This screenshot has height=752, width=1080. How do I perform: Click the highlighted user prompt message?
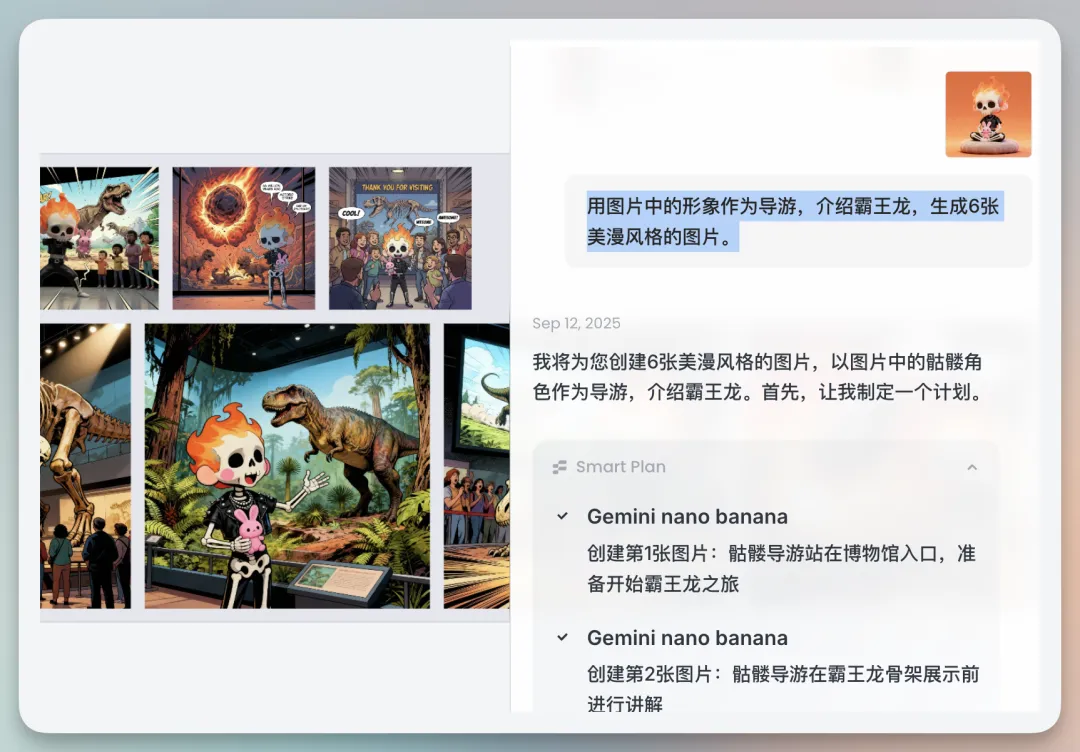[795, 222]
